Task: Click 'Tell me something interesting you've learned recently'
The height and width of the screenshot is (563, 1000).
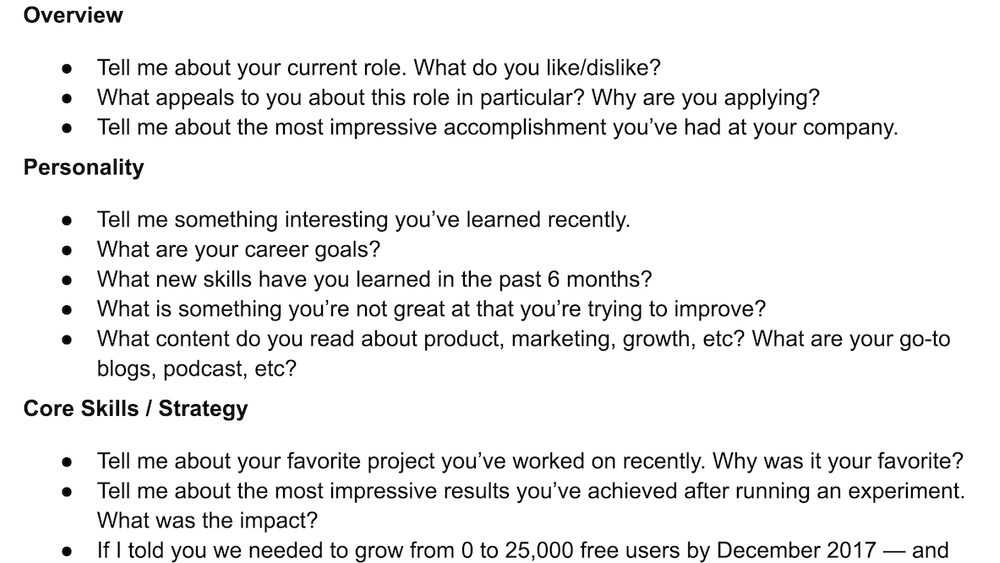Action: point(364,220)
